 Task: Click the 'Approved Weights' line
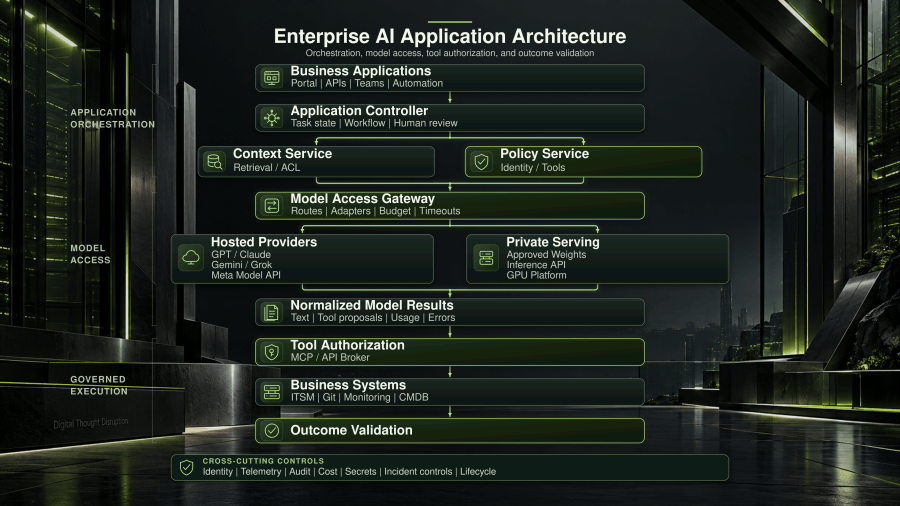(546, 254)
